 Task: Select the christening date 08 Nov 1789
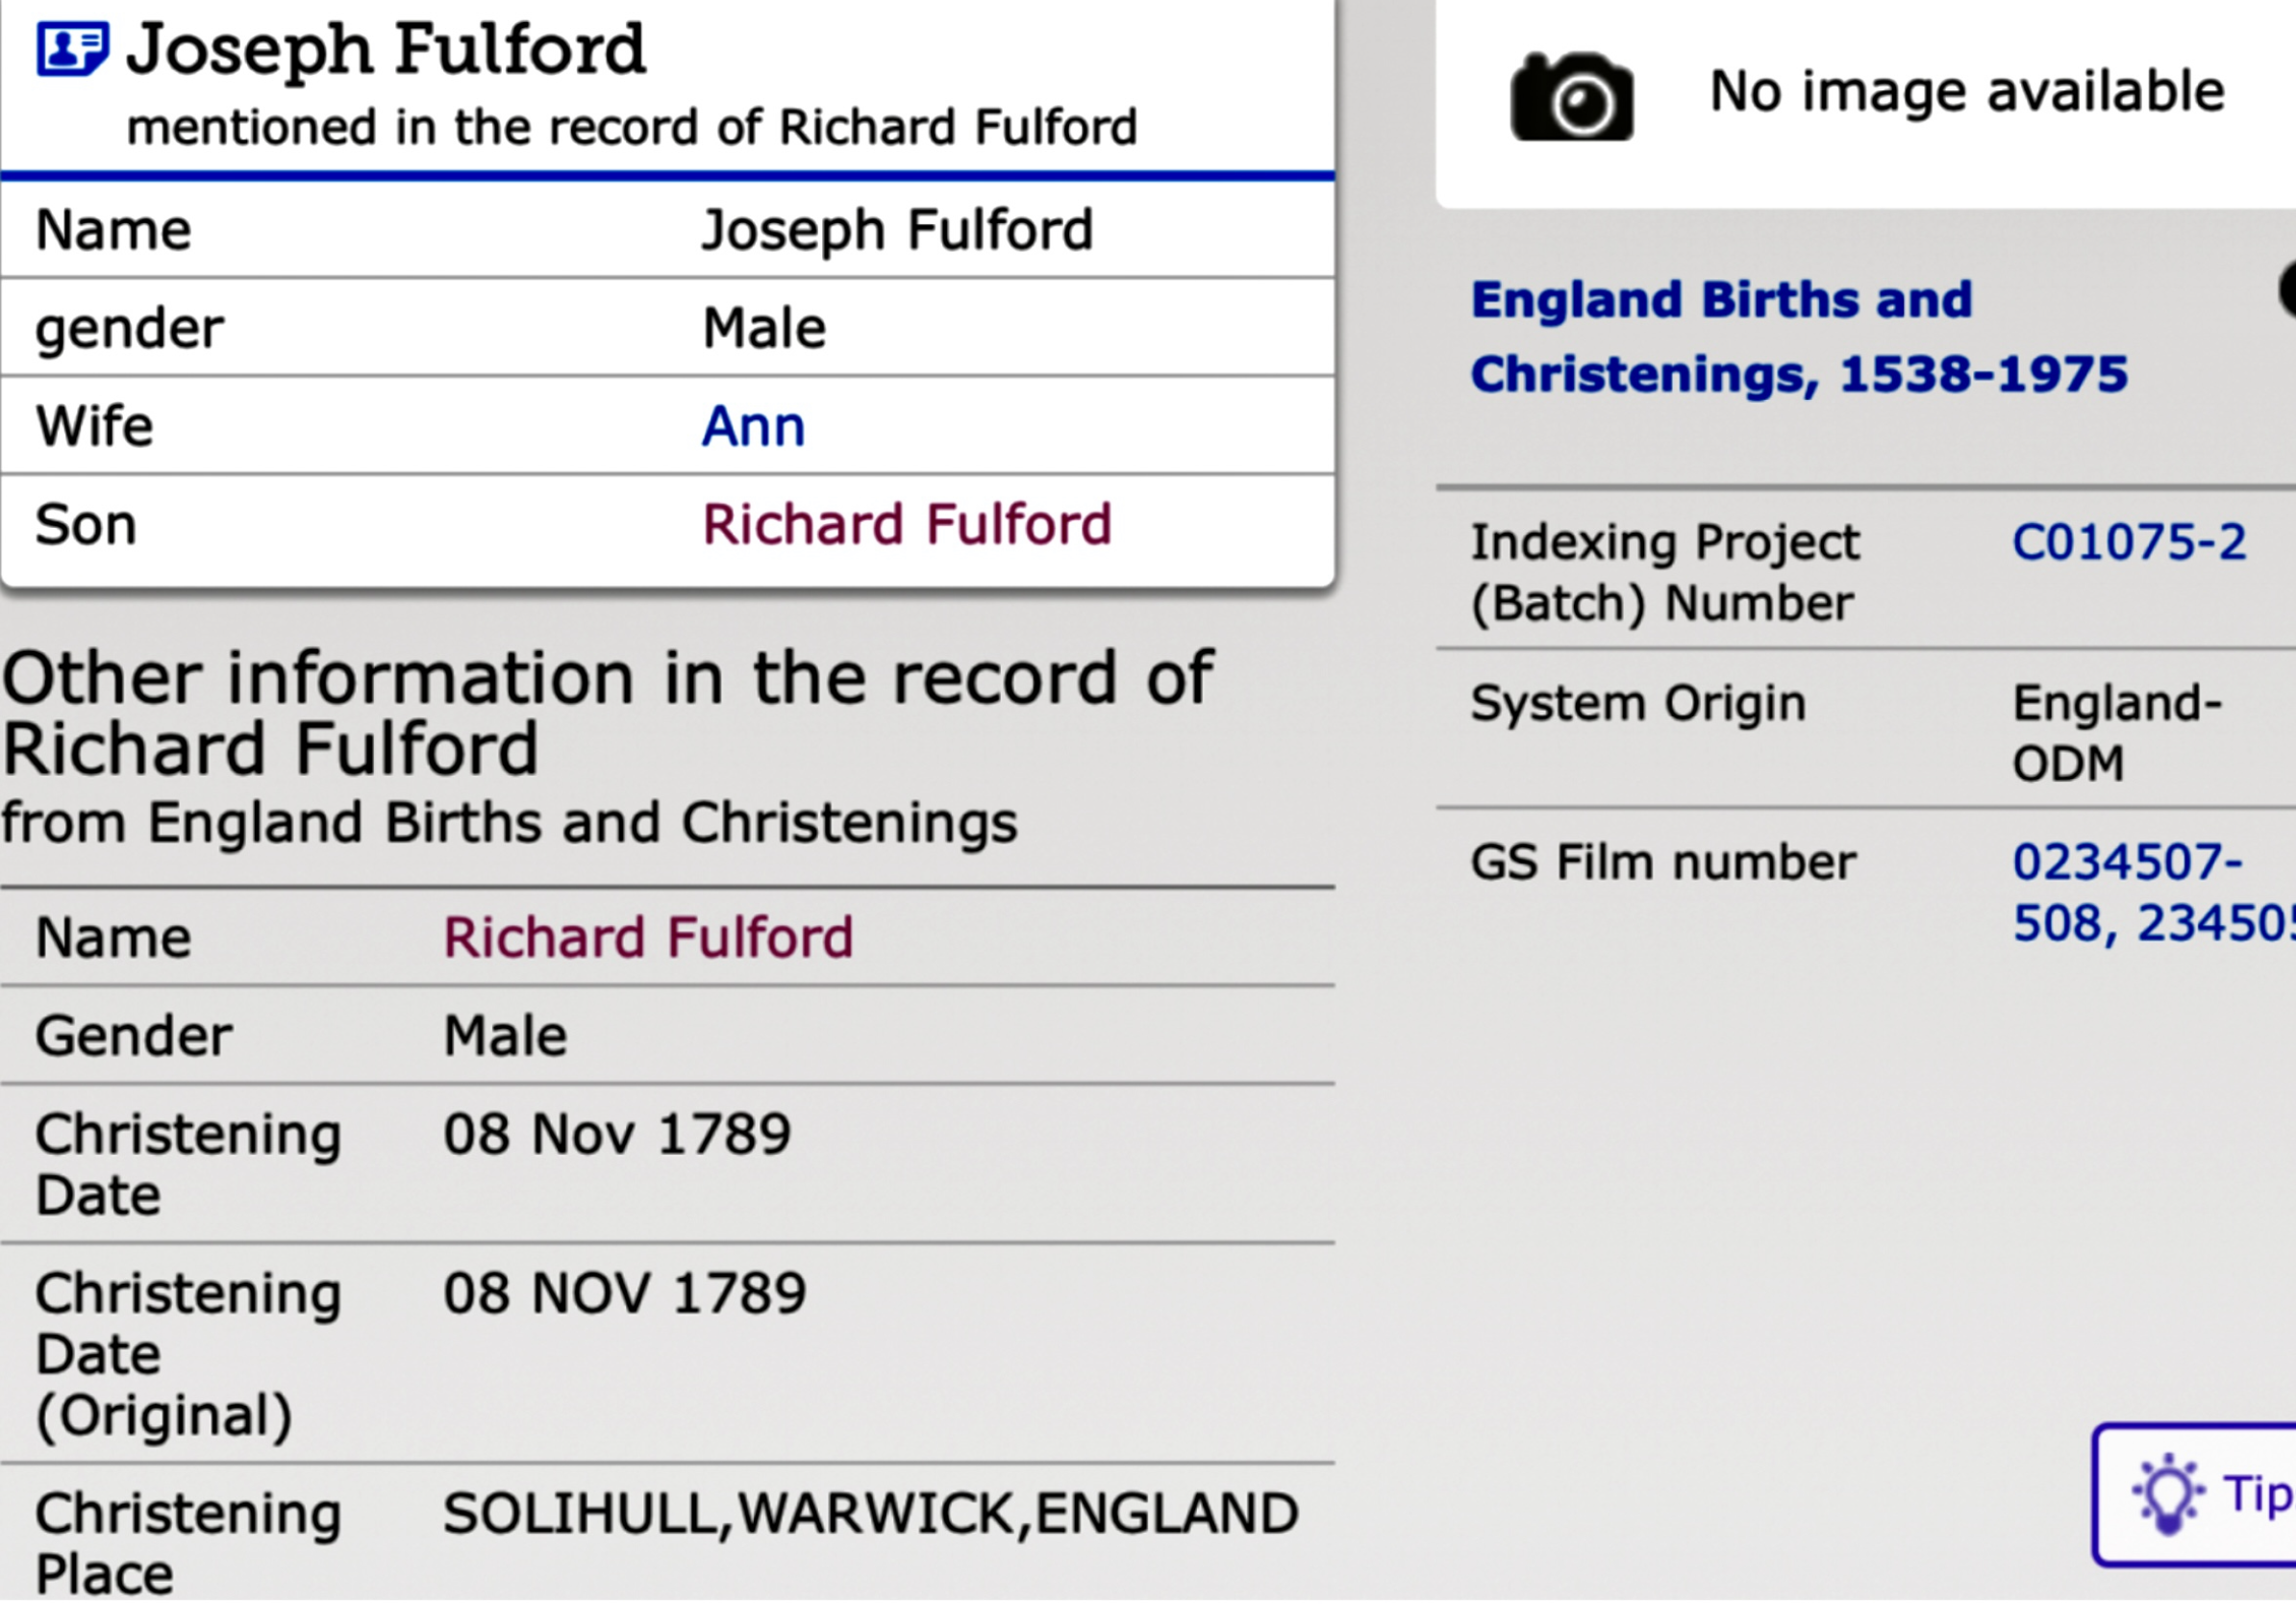(617, 1135)
